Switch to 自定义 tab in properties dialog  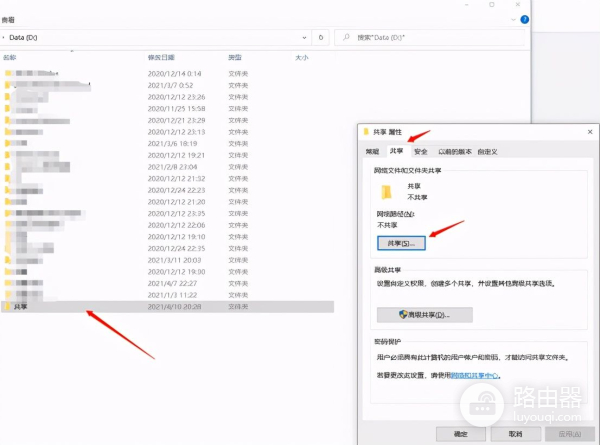(488, 152)
